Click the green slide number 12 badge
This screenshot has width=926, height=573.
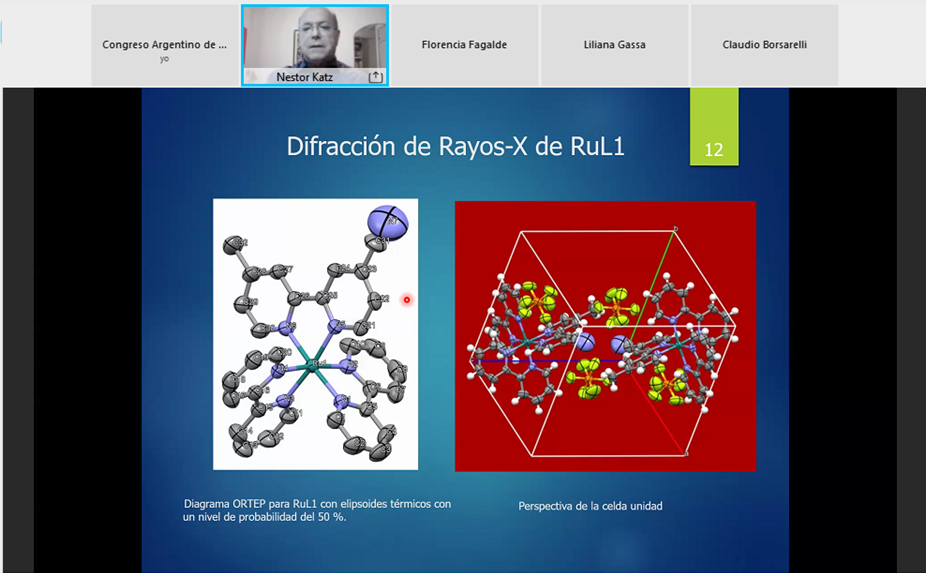click(714, 150)
